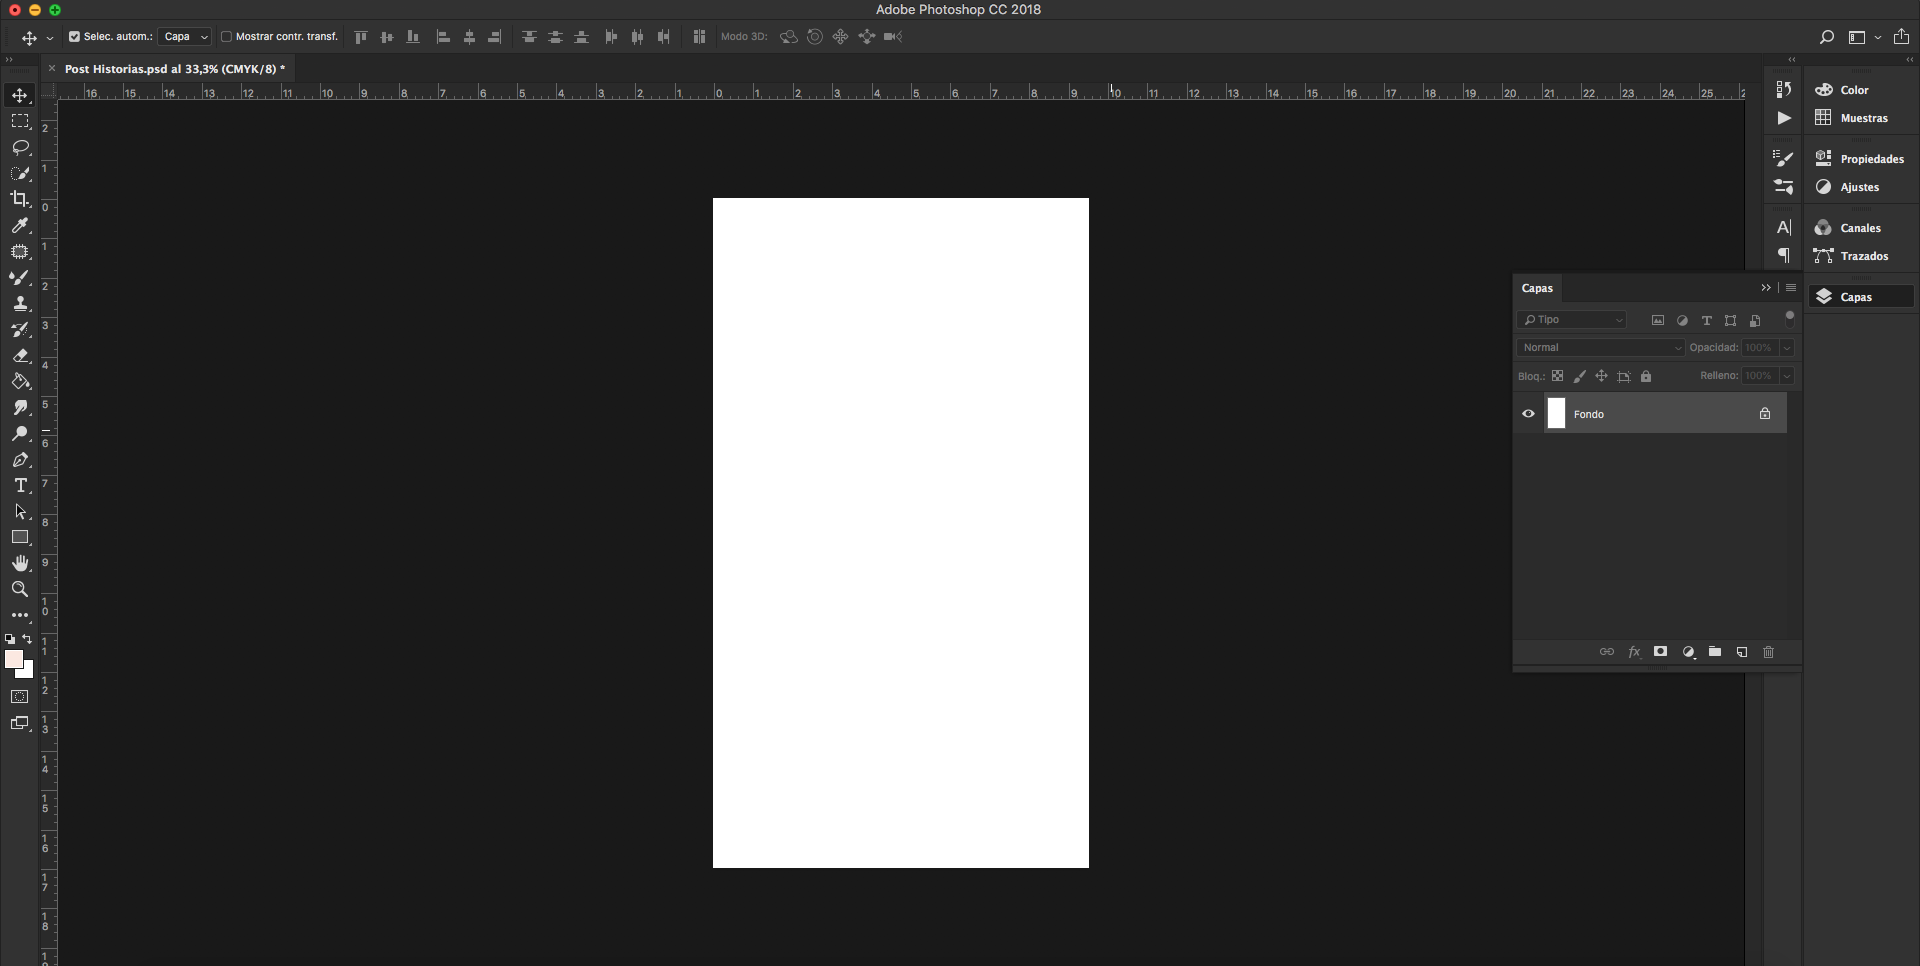Image resolution: width=1920 pixels, height=966 pixels.
Task: Toggle lock transparent pixels
Action: 1558,376
